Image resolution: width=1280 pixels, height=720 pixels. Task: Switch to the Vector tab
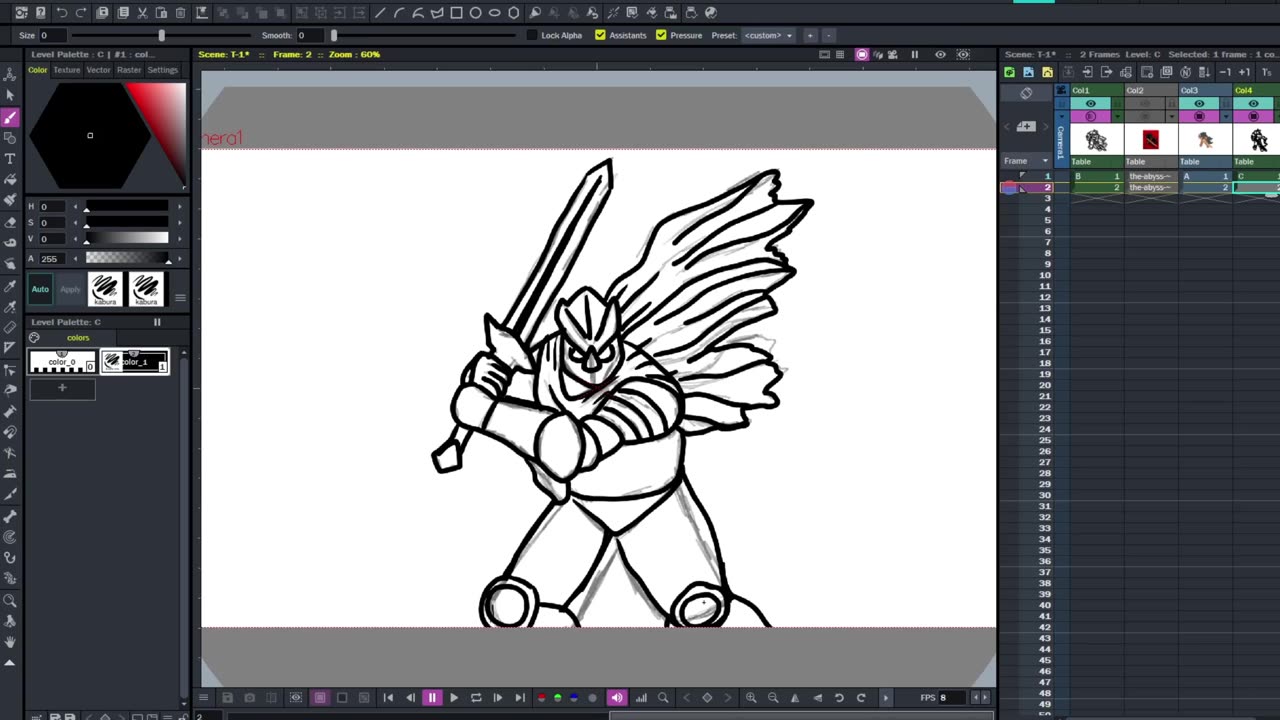(x=98, y=70)
